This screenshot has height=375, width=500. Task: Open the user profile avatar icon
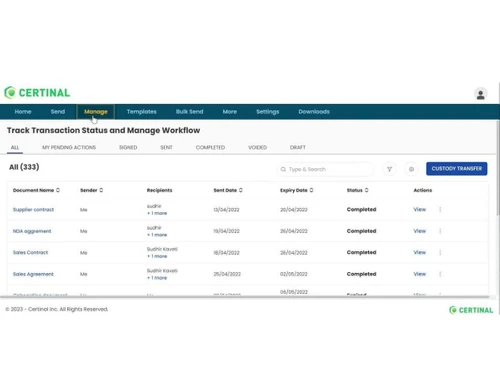[480, 94]
